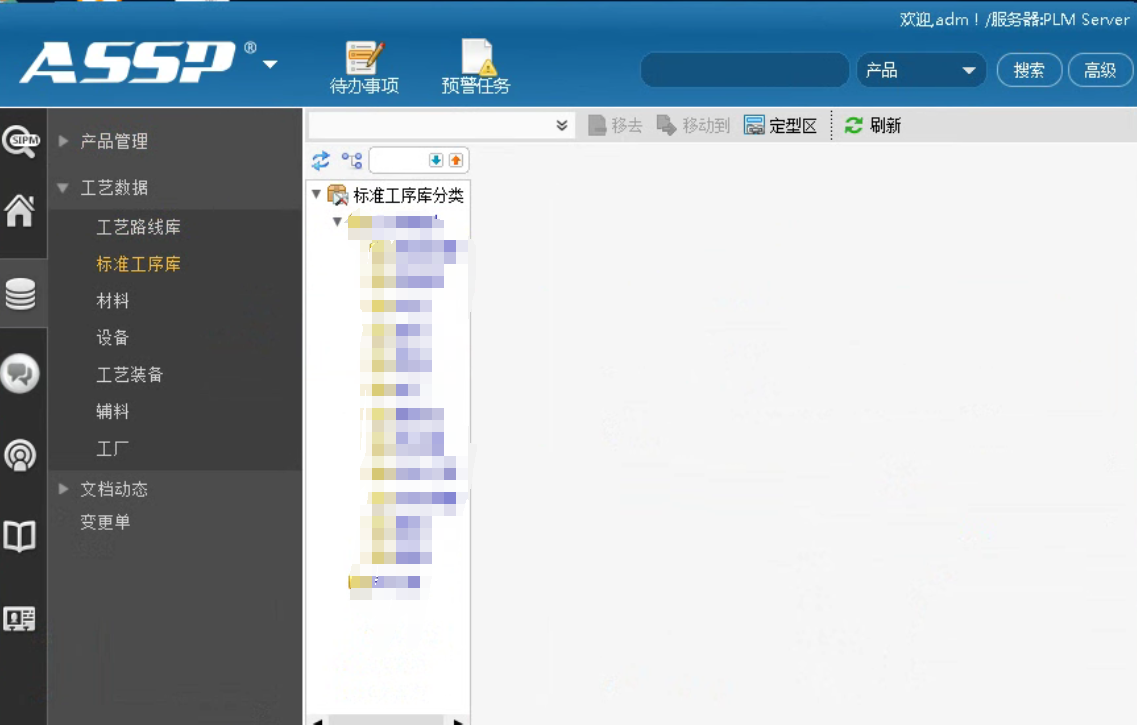The height and width of the screenshot is (725, 1137).
Task: Go to home sidebar icon
Action: [x=20, y=211]
